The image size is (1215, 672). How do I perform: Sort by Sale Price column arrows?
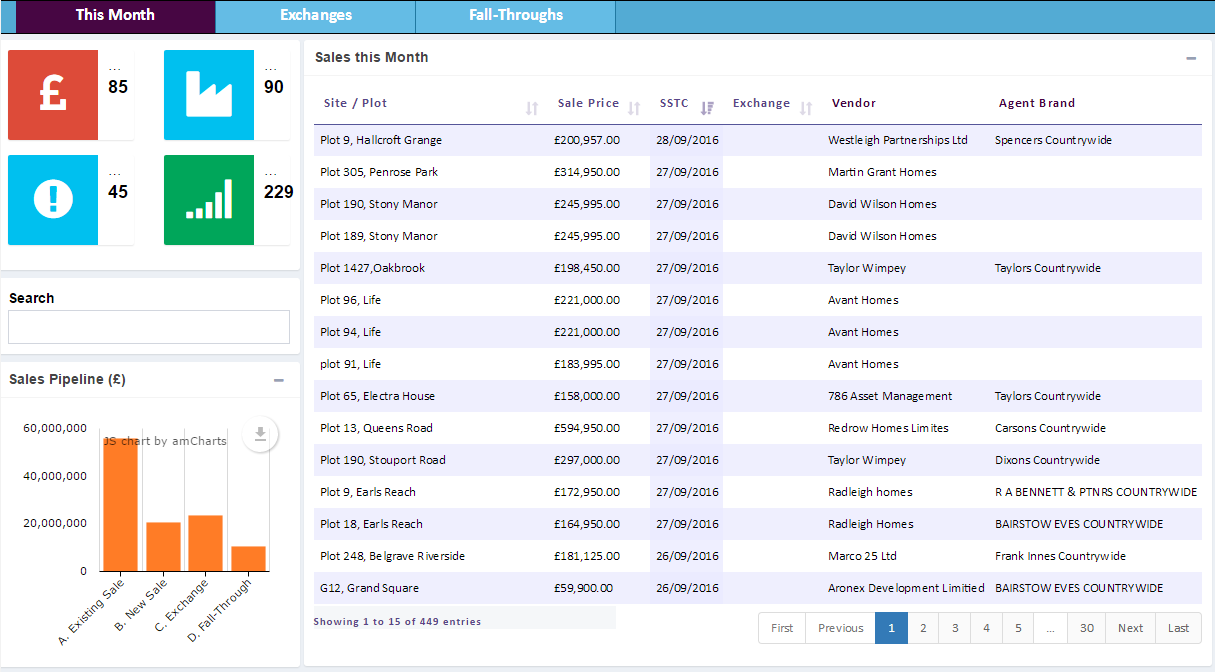coord(634,108)
